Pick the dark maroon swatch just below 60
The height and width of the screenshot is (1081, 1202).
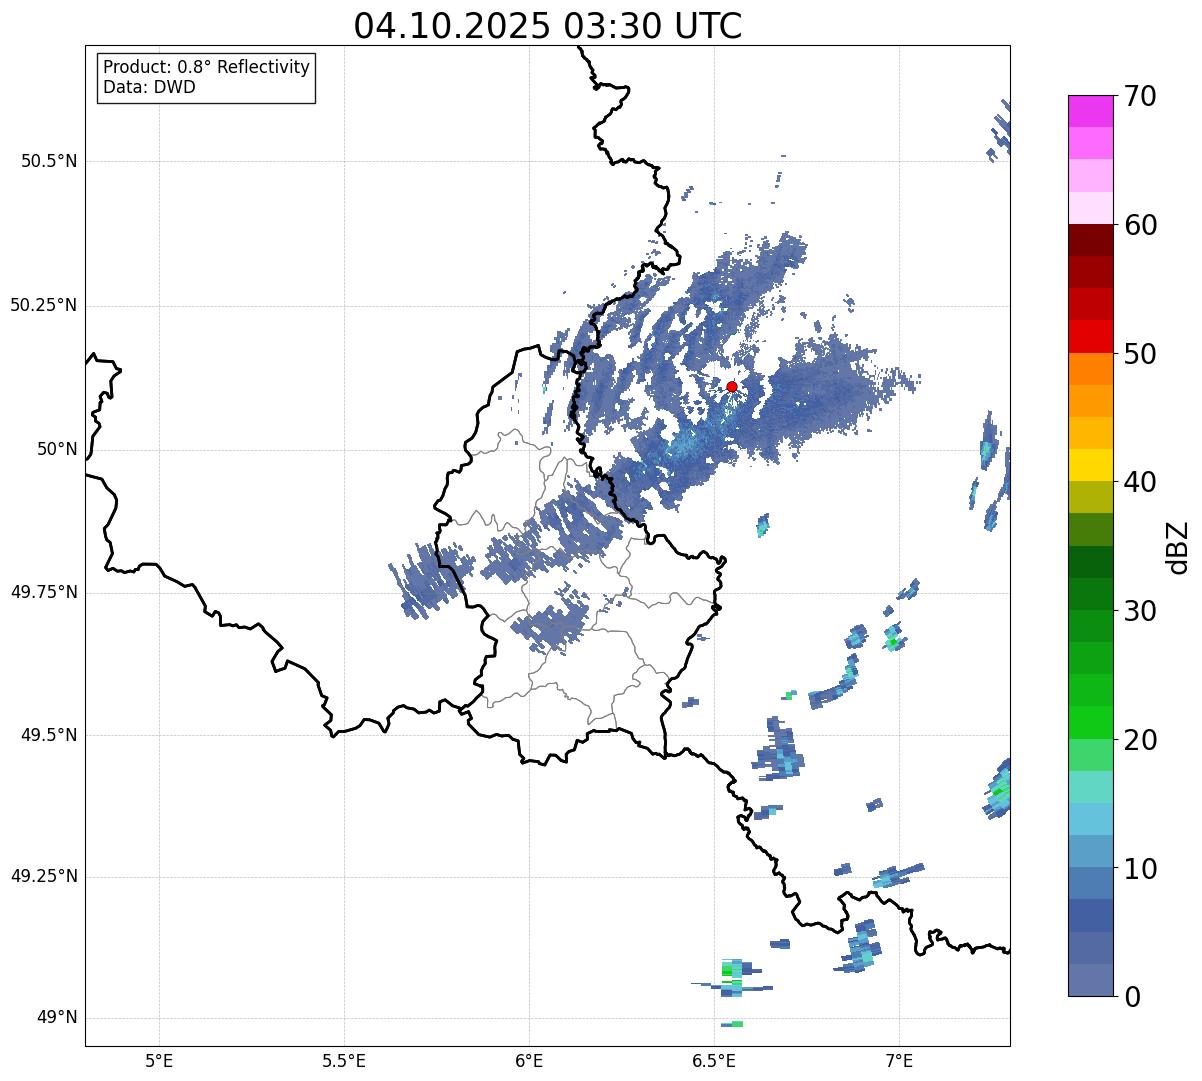click(x=1090, y=241)
